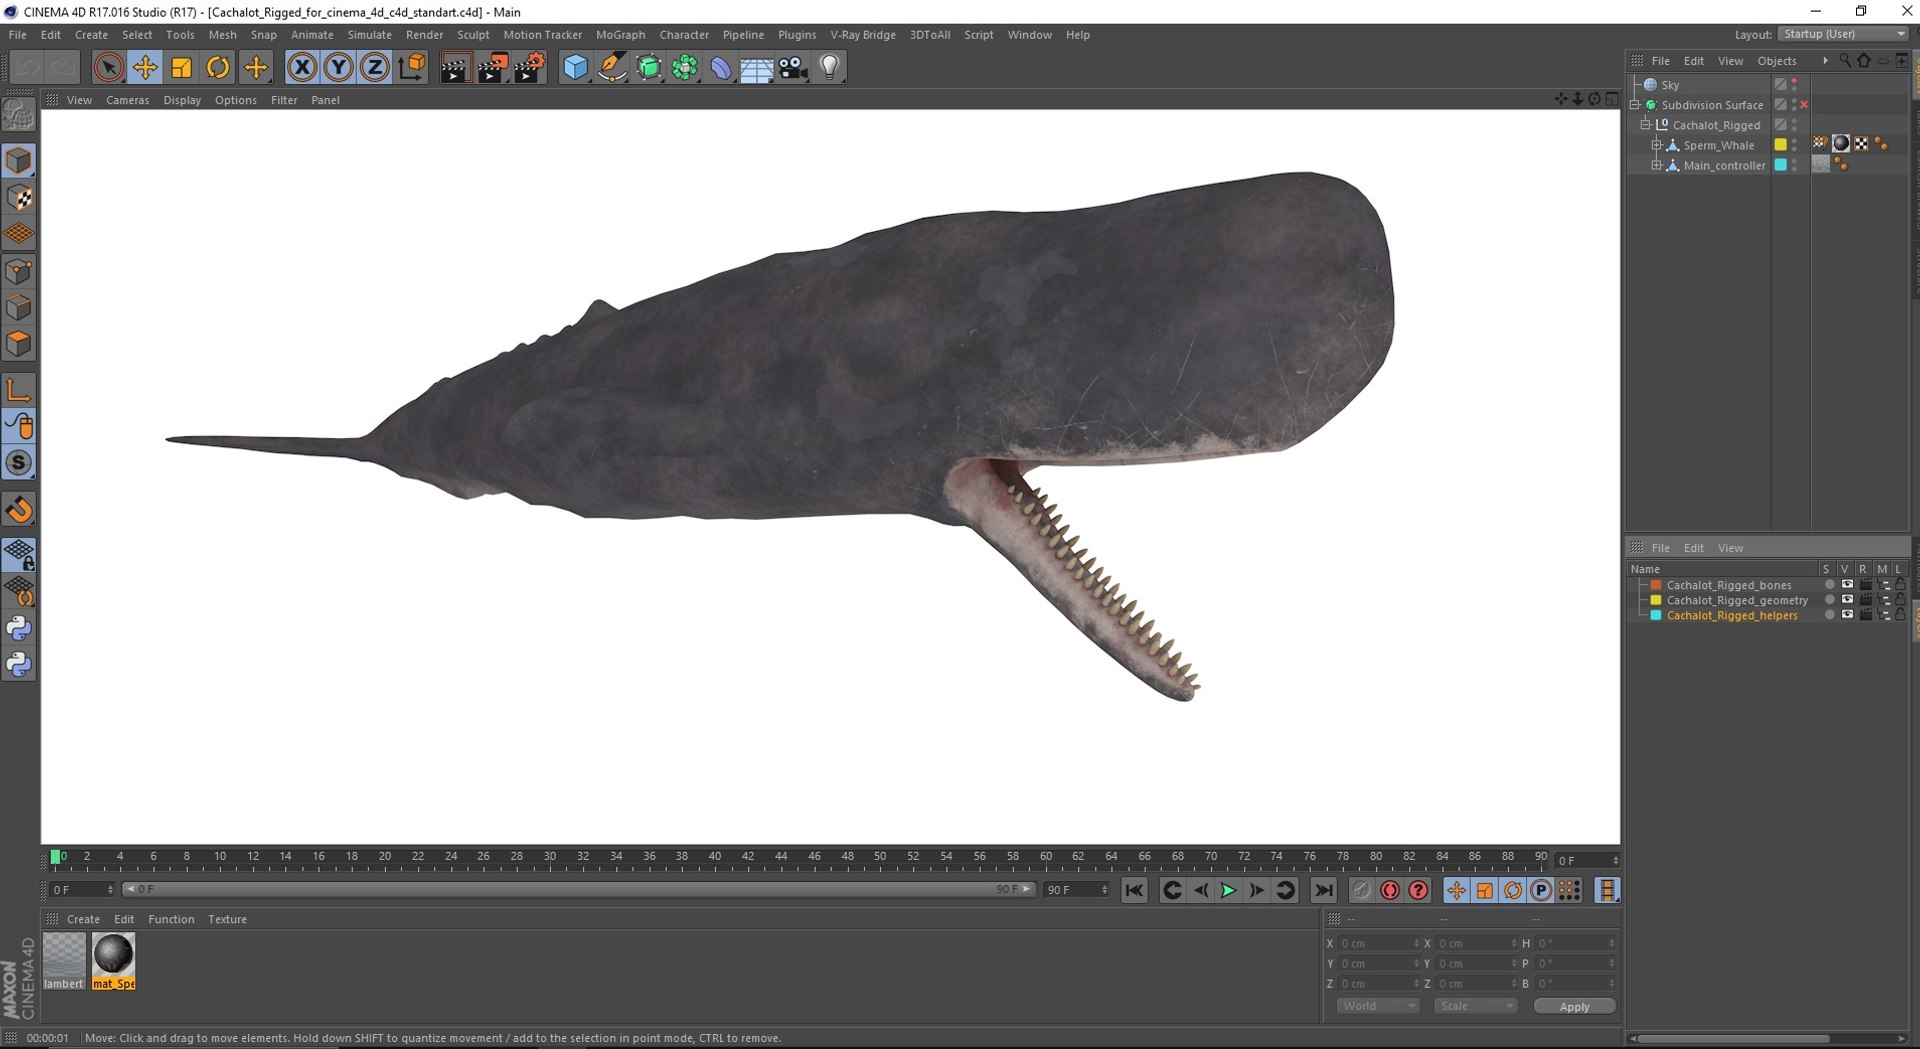
Task: Toggle Z axis lock
Action: (x=374, y=68)
